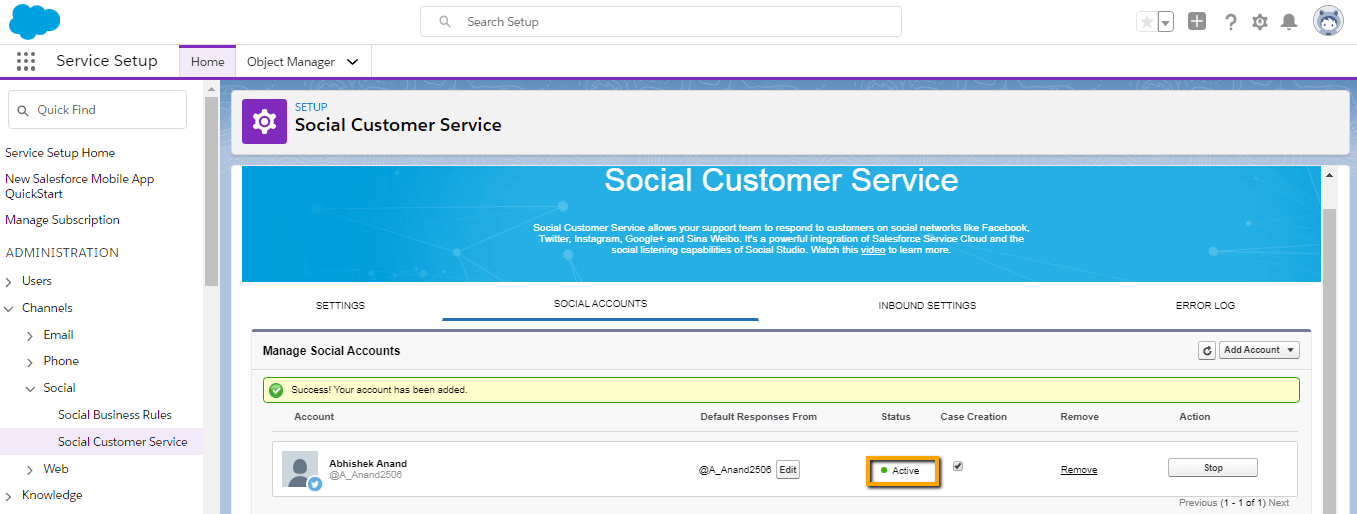Follow the video link in the banner
1357x514 pixels.
(x=873, y=250)
